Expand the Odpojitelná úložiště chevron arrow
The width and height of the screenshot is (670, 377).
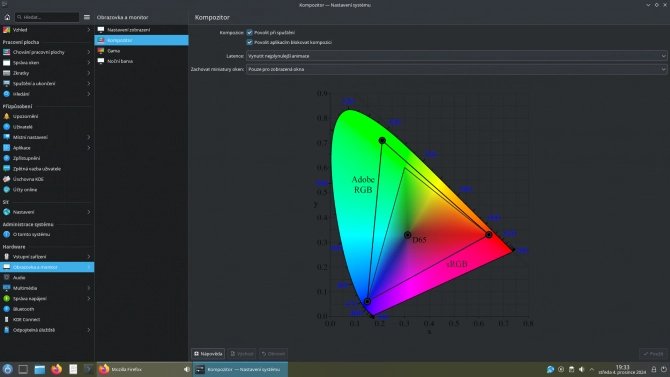point(88,330)
